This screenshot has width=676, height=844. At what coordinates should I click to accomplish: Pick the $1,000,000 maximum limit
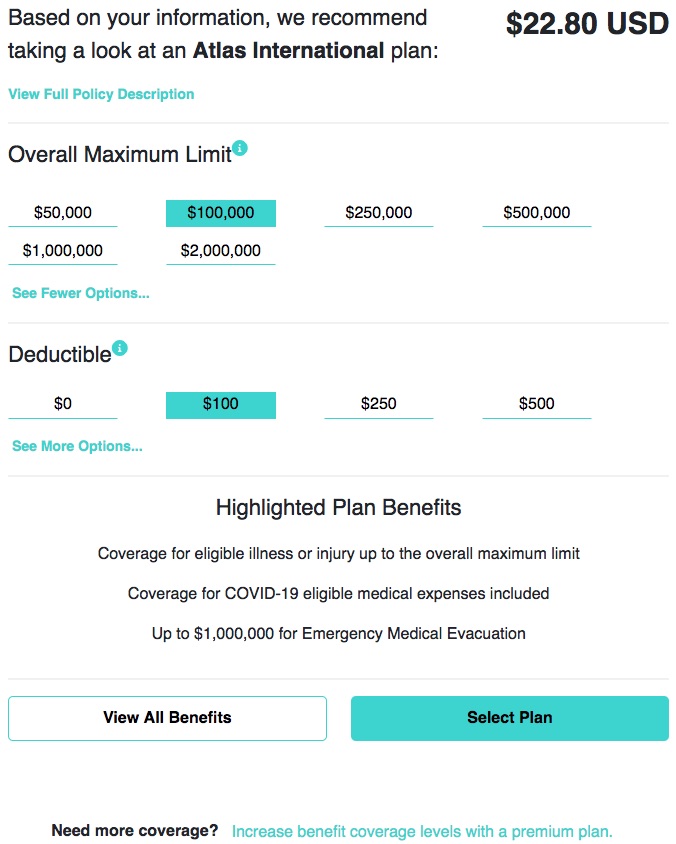tap(62, 251)
